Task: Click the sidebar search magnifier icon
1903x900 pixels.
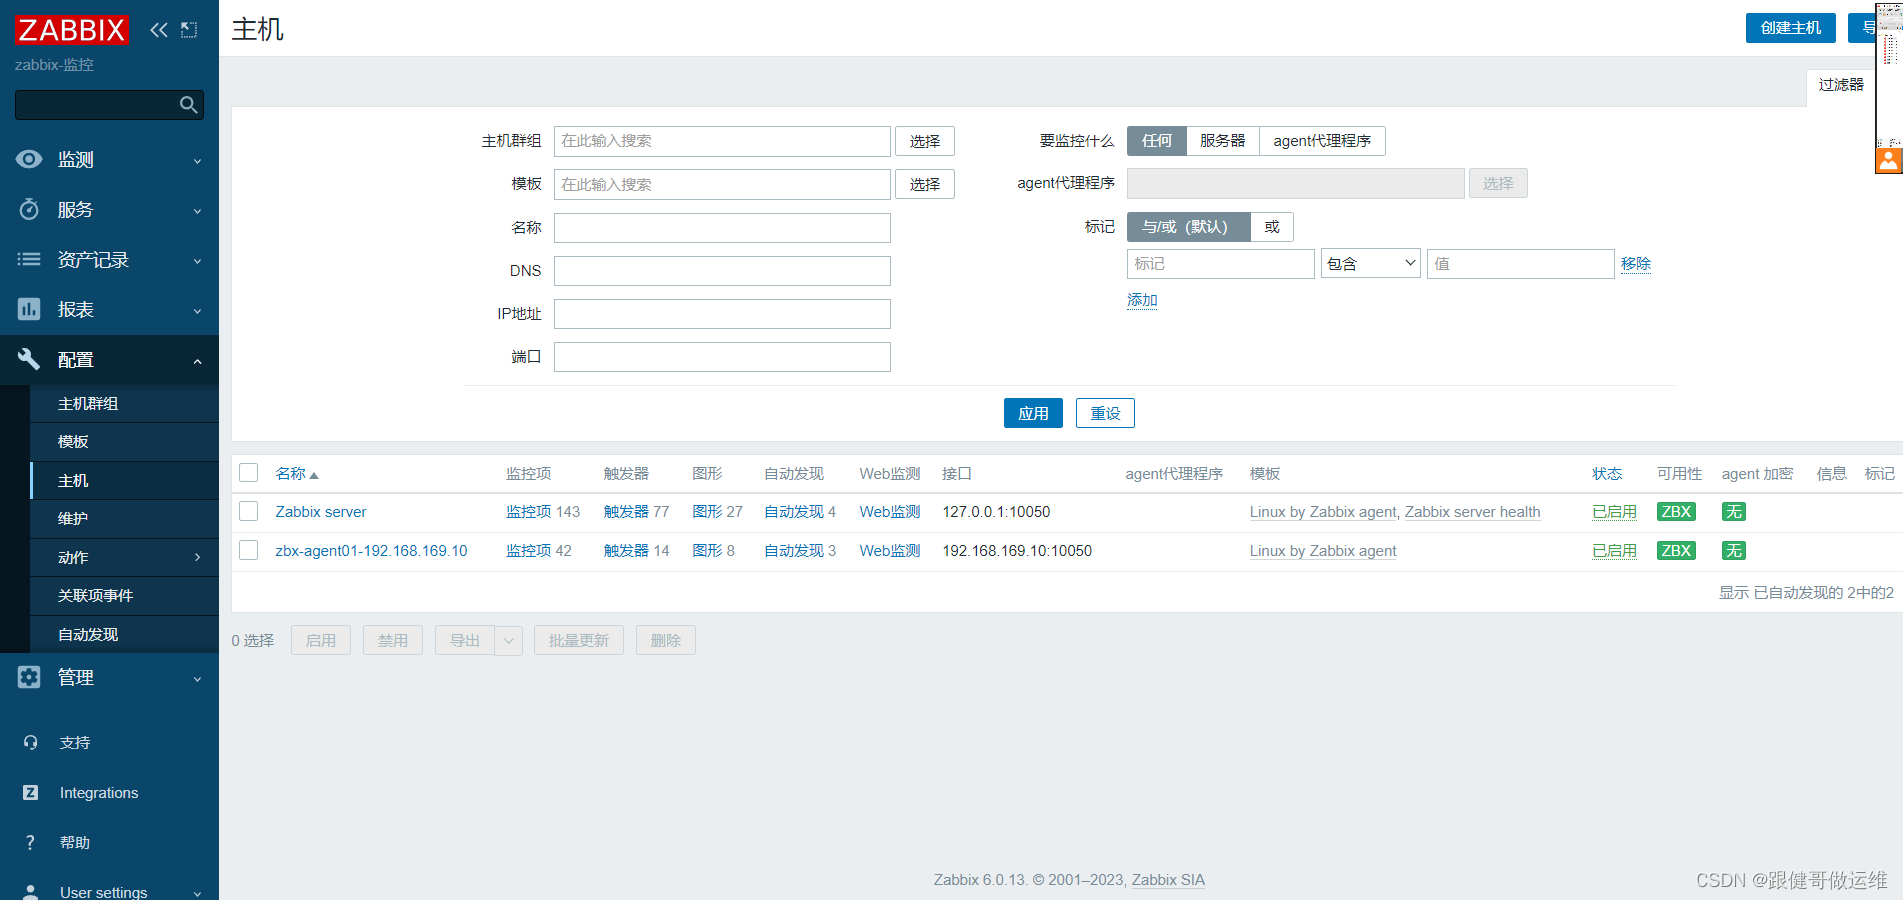Action: 188,105
